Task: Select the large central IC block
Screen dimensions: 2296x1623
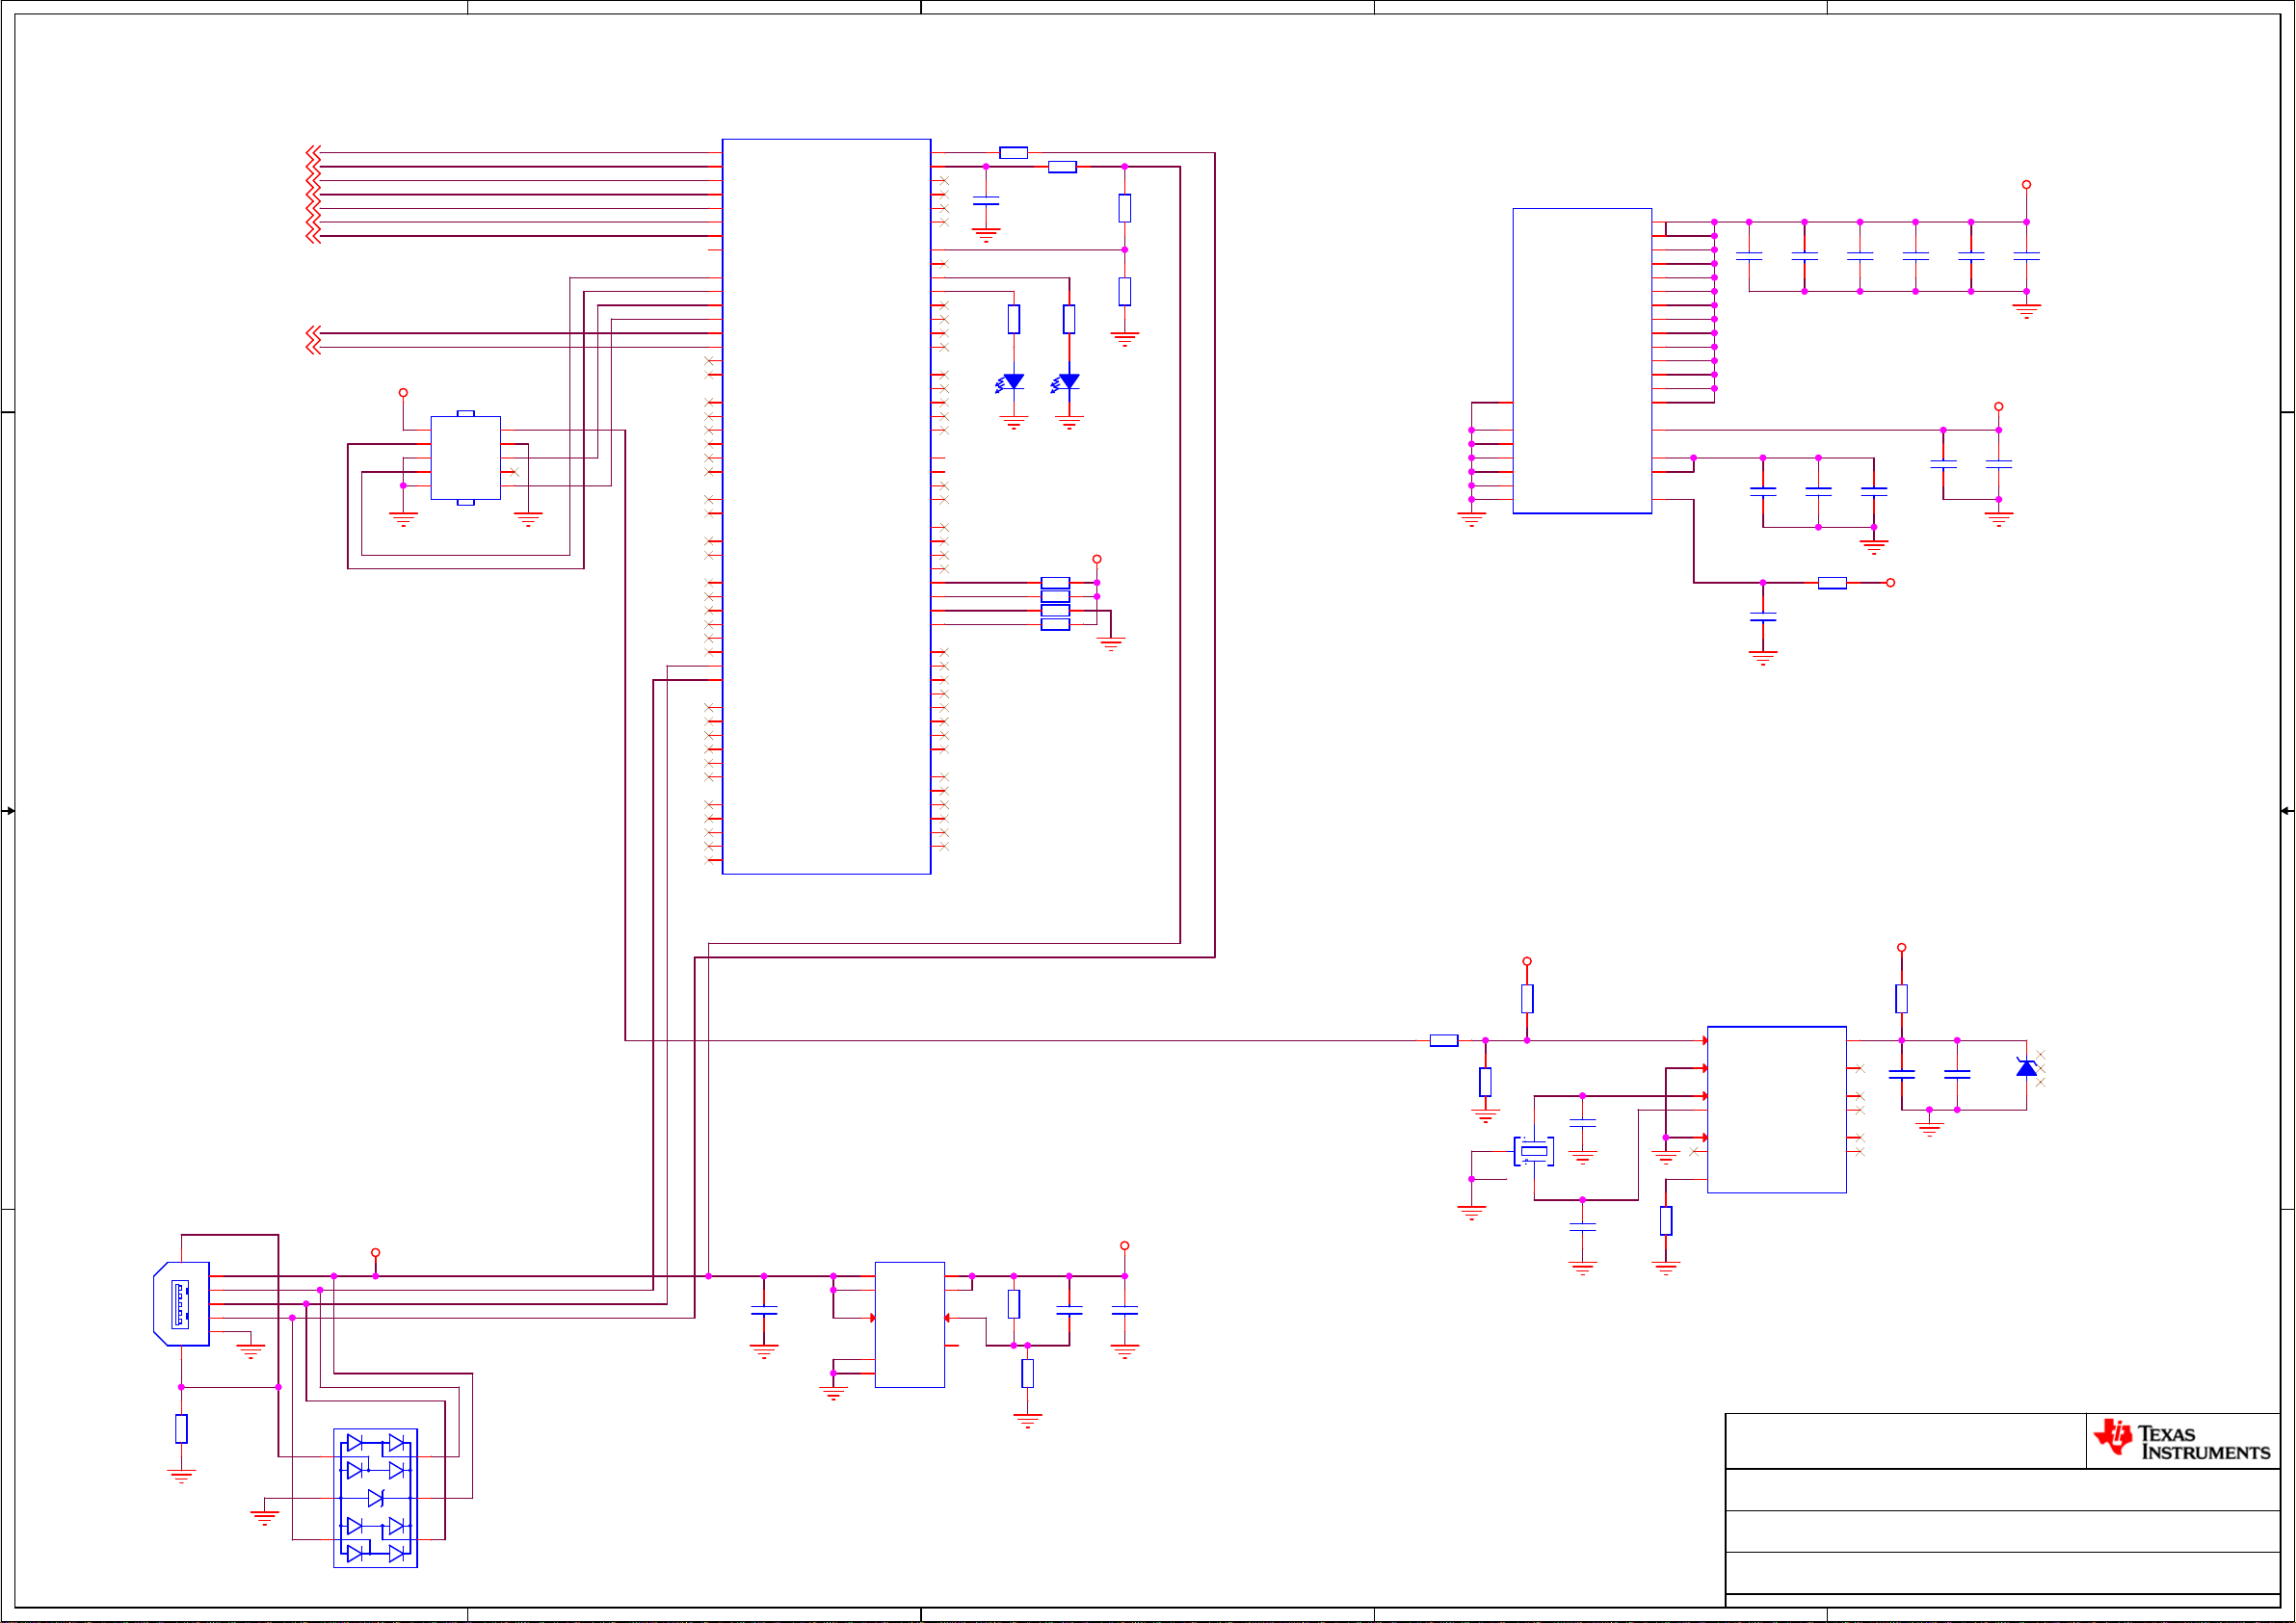Action: pos(826,506)
